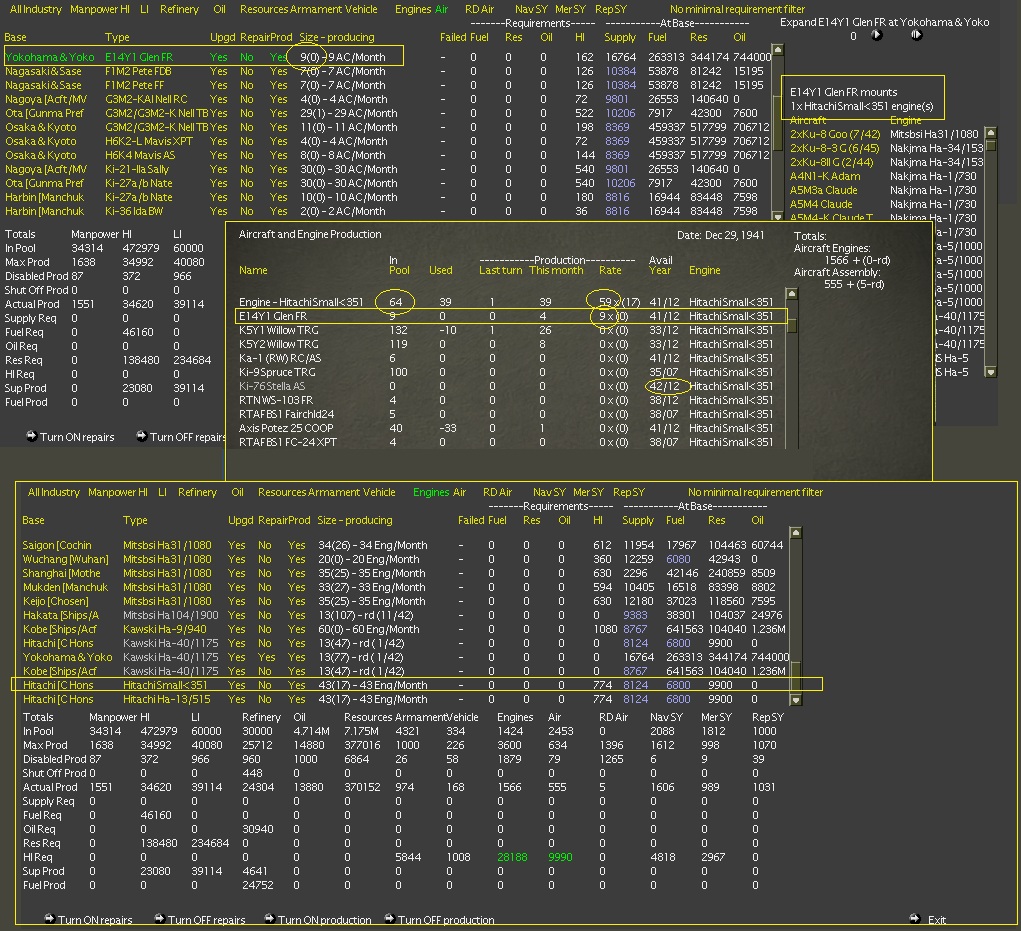Toggle Prod Yes on Hakata Mitsbsi Ha104/1900 row

tap(296, 615)
